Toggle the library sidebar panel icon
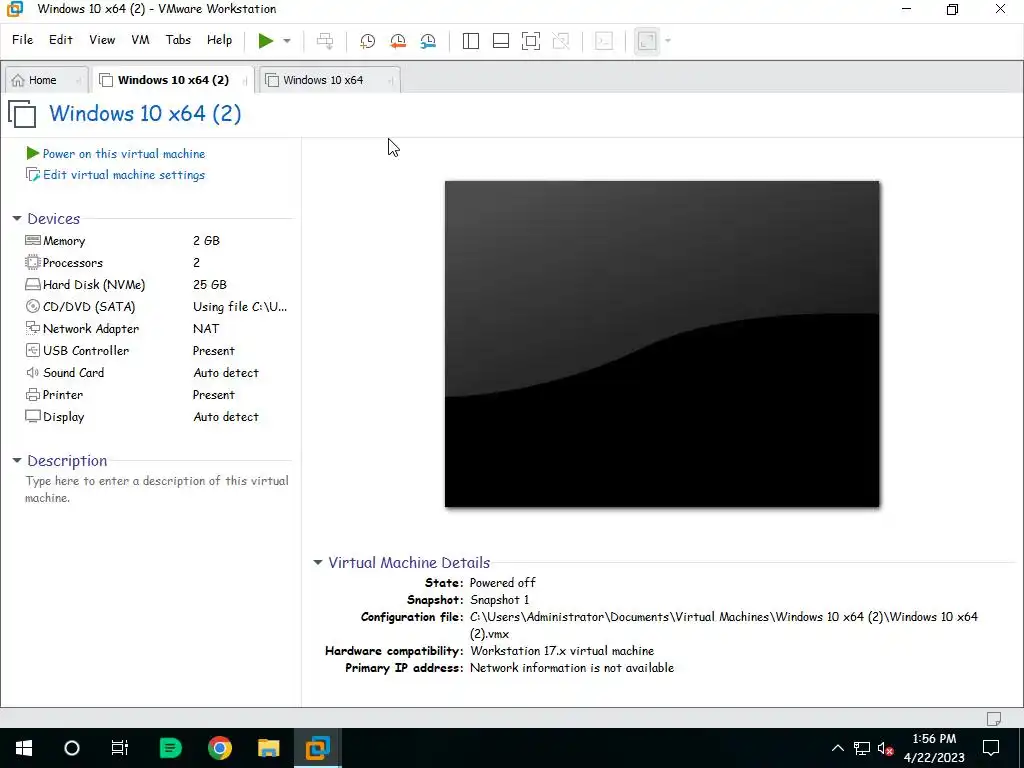1024x768 pixels. click(471, 40)
